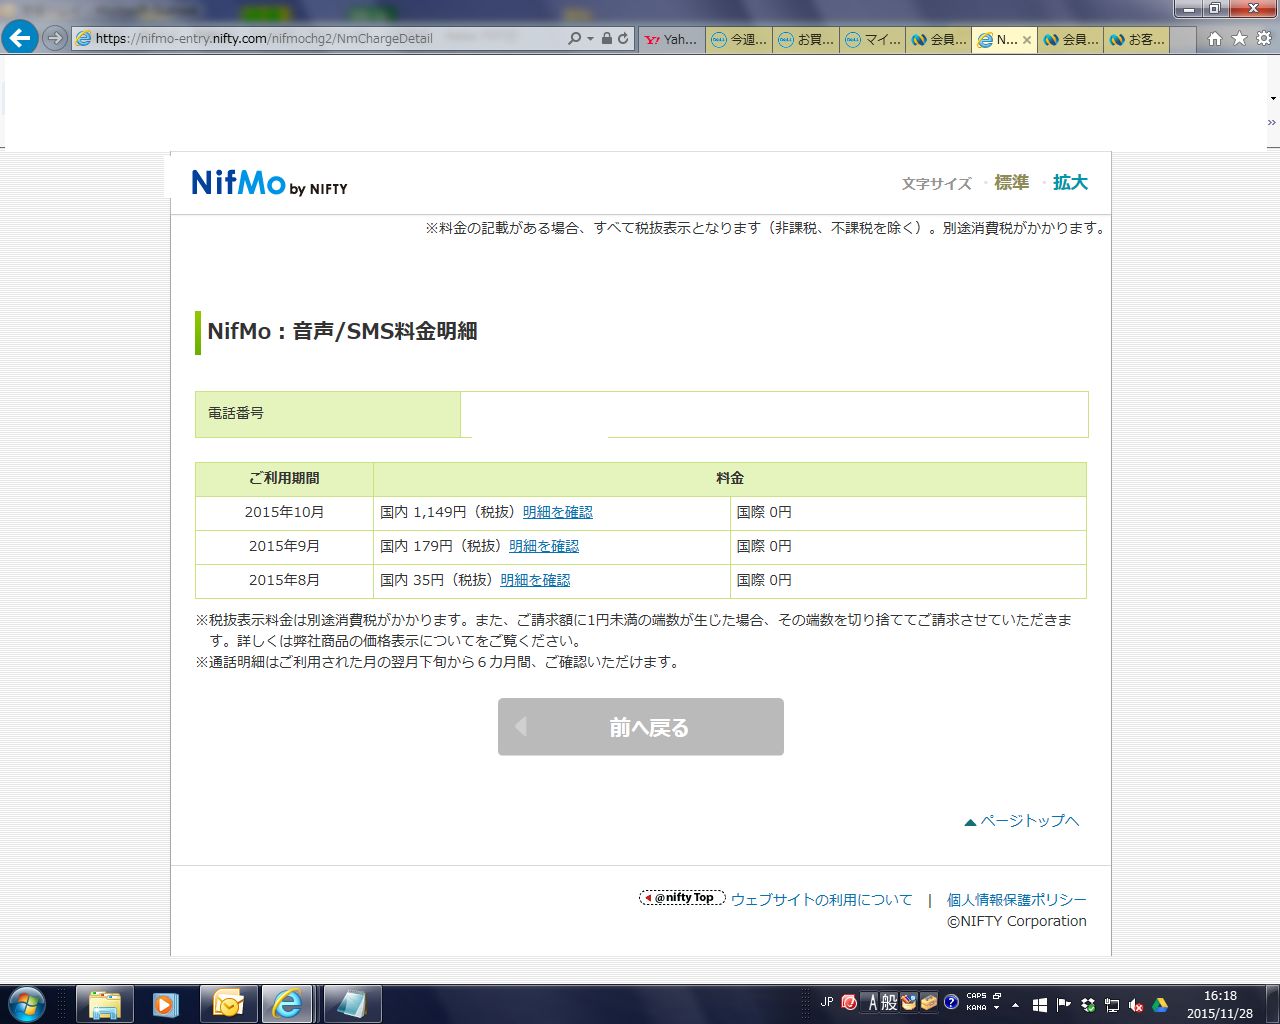
Task: Click the Action Center flag tray icon
Action: tap(1063, 1005)
